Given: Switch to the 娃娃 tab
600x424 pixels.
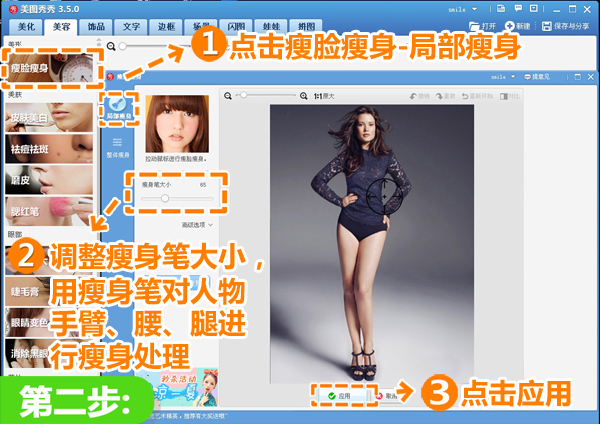Looking at the screenshot, I should (271, 27).
